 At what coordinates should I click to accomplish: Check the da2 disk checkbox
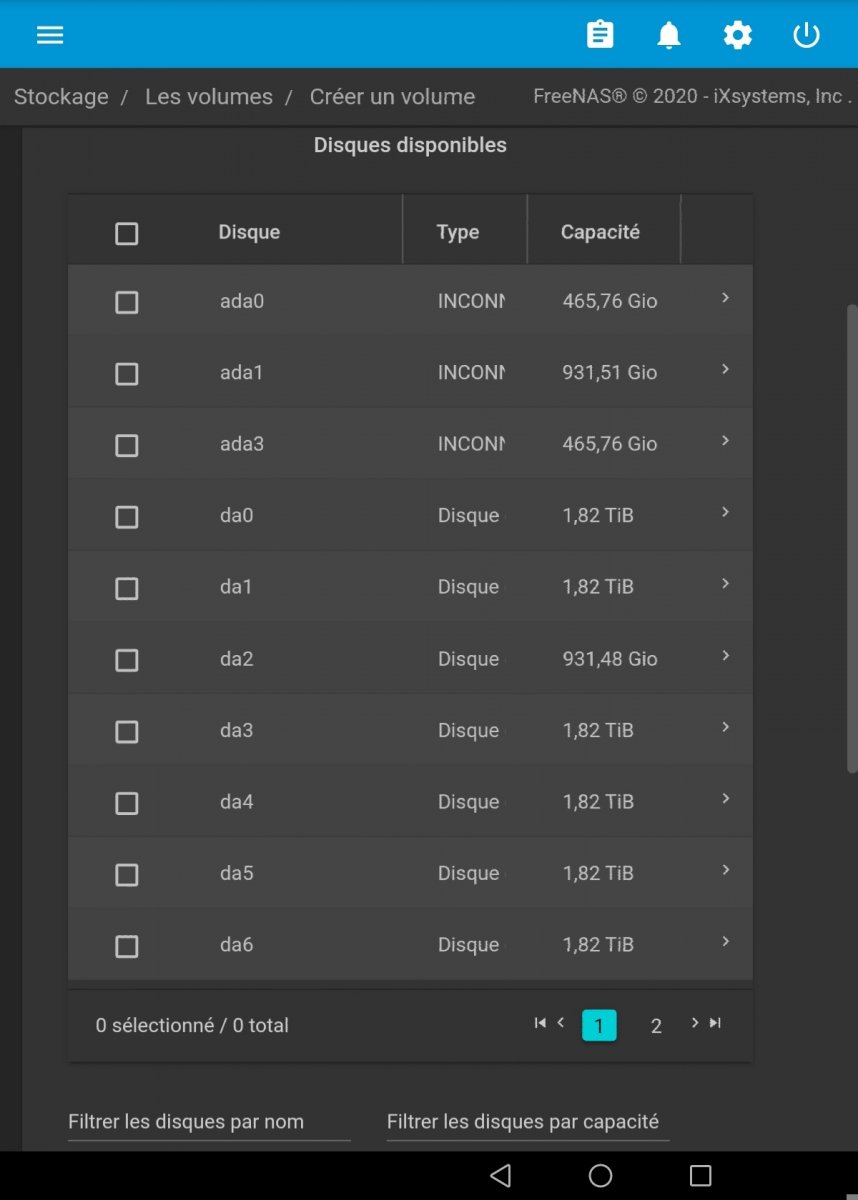(126, 660)
